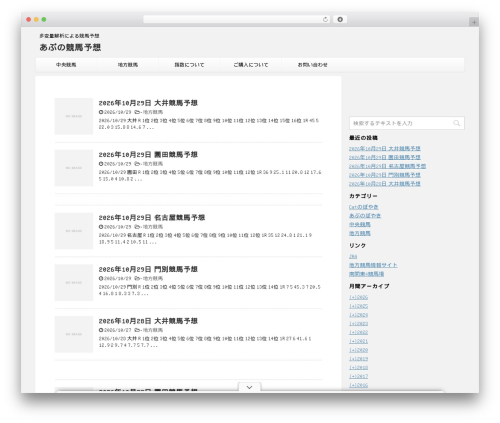Open the 中央競馬 navigation menu item

tap(66, 65)
